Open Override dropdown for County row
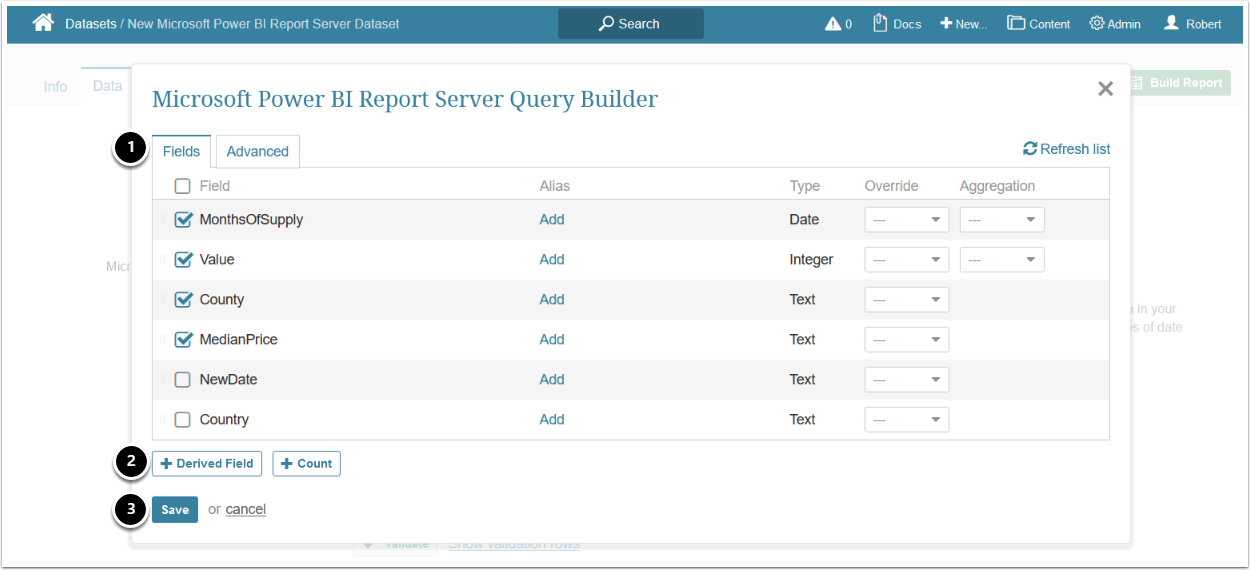Screen dimensions: 1250x570 pos(906,300)
